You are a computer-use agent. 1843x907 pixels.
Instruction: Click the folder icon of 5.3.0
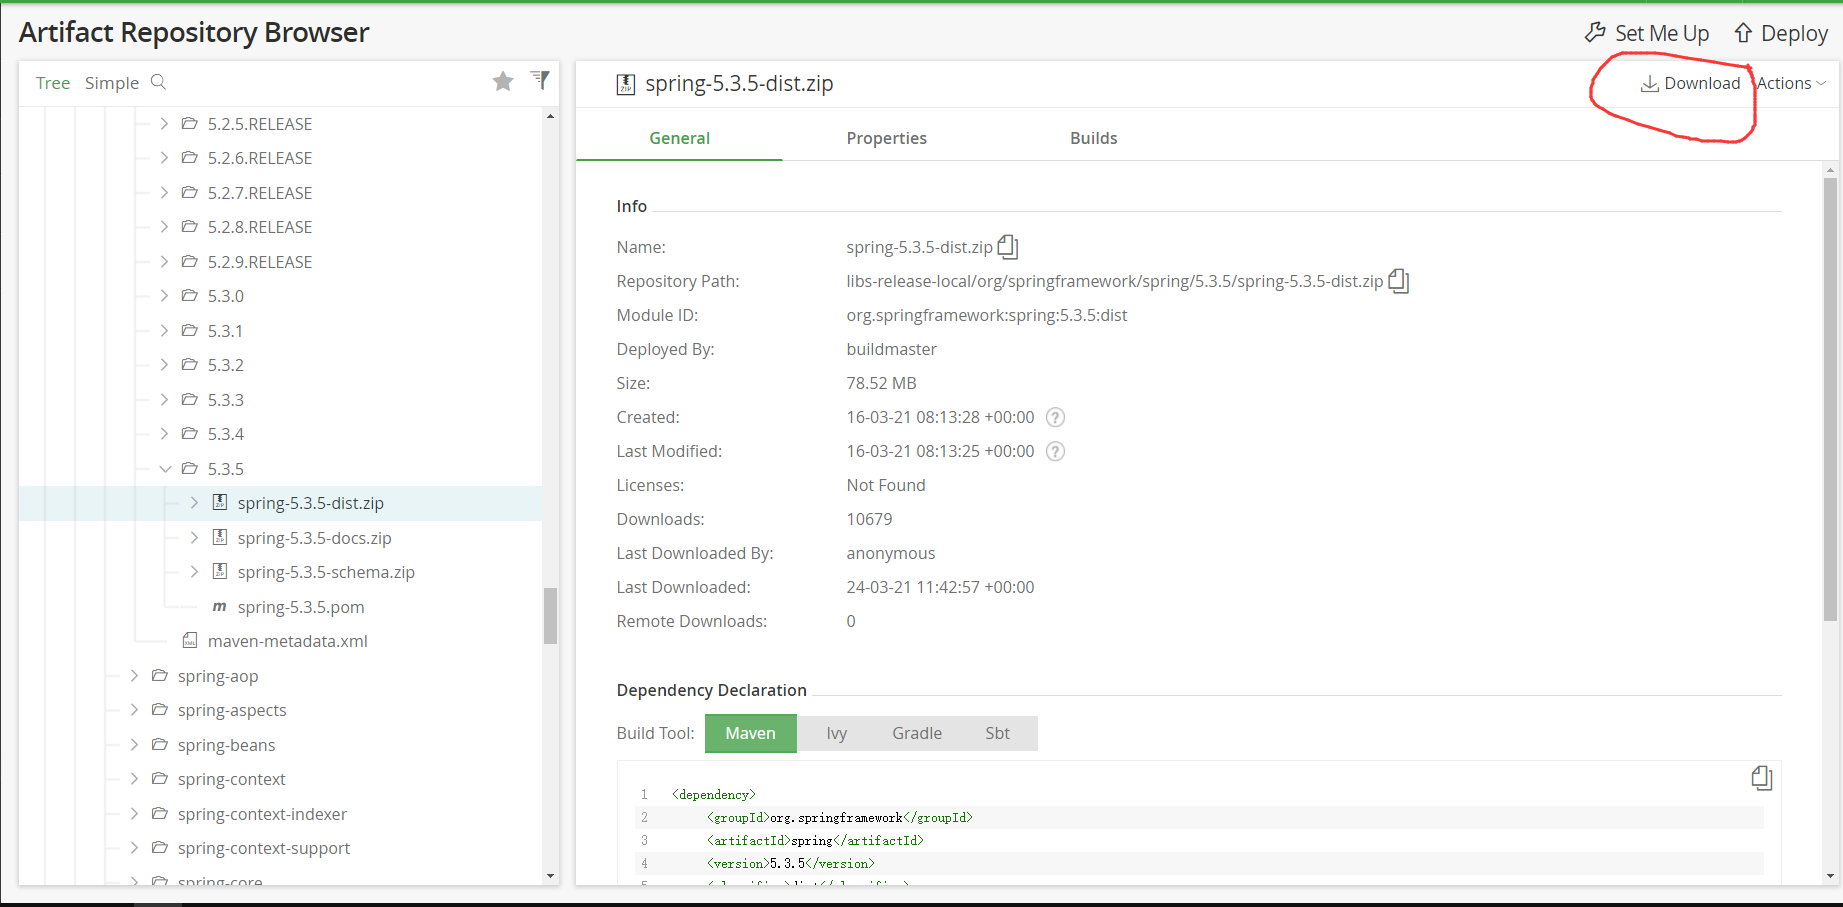190,295
